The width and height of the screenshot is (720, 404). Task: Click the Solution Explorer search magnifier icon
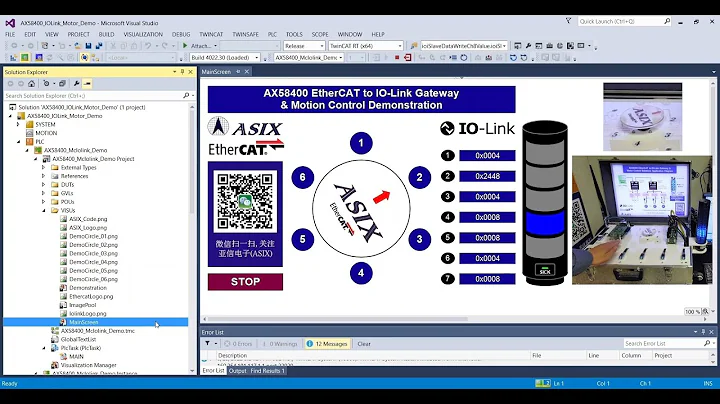[x=186, y=95]
